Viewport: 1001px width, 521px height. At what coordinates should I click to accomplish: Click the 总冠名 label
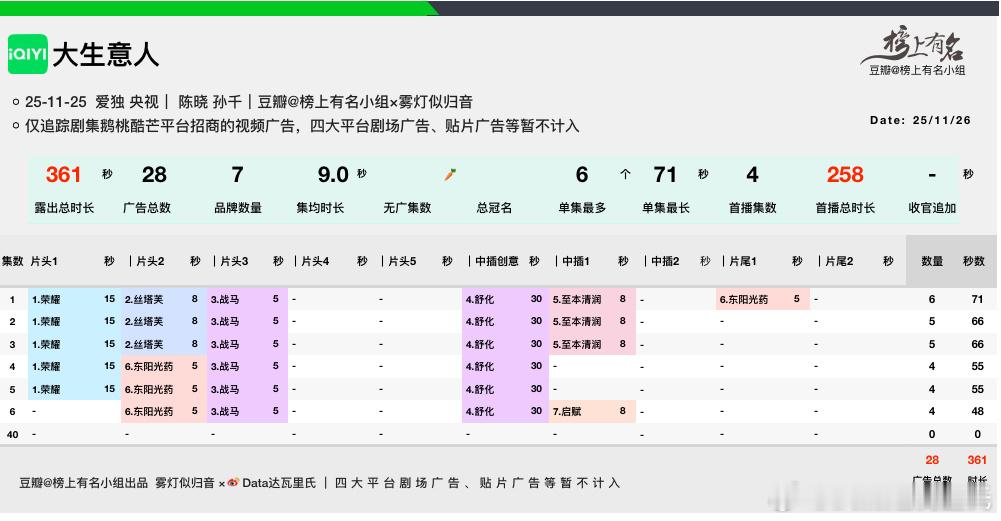[494, 208]
